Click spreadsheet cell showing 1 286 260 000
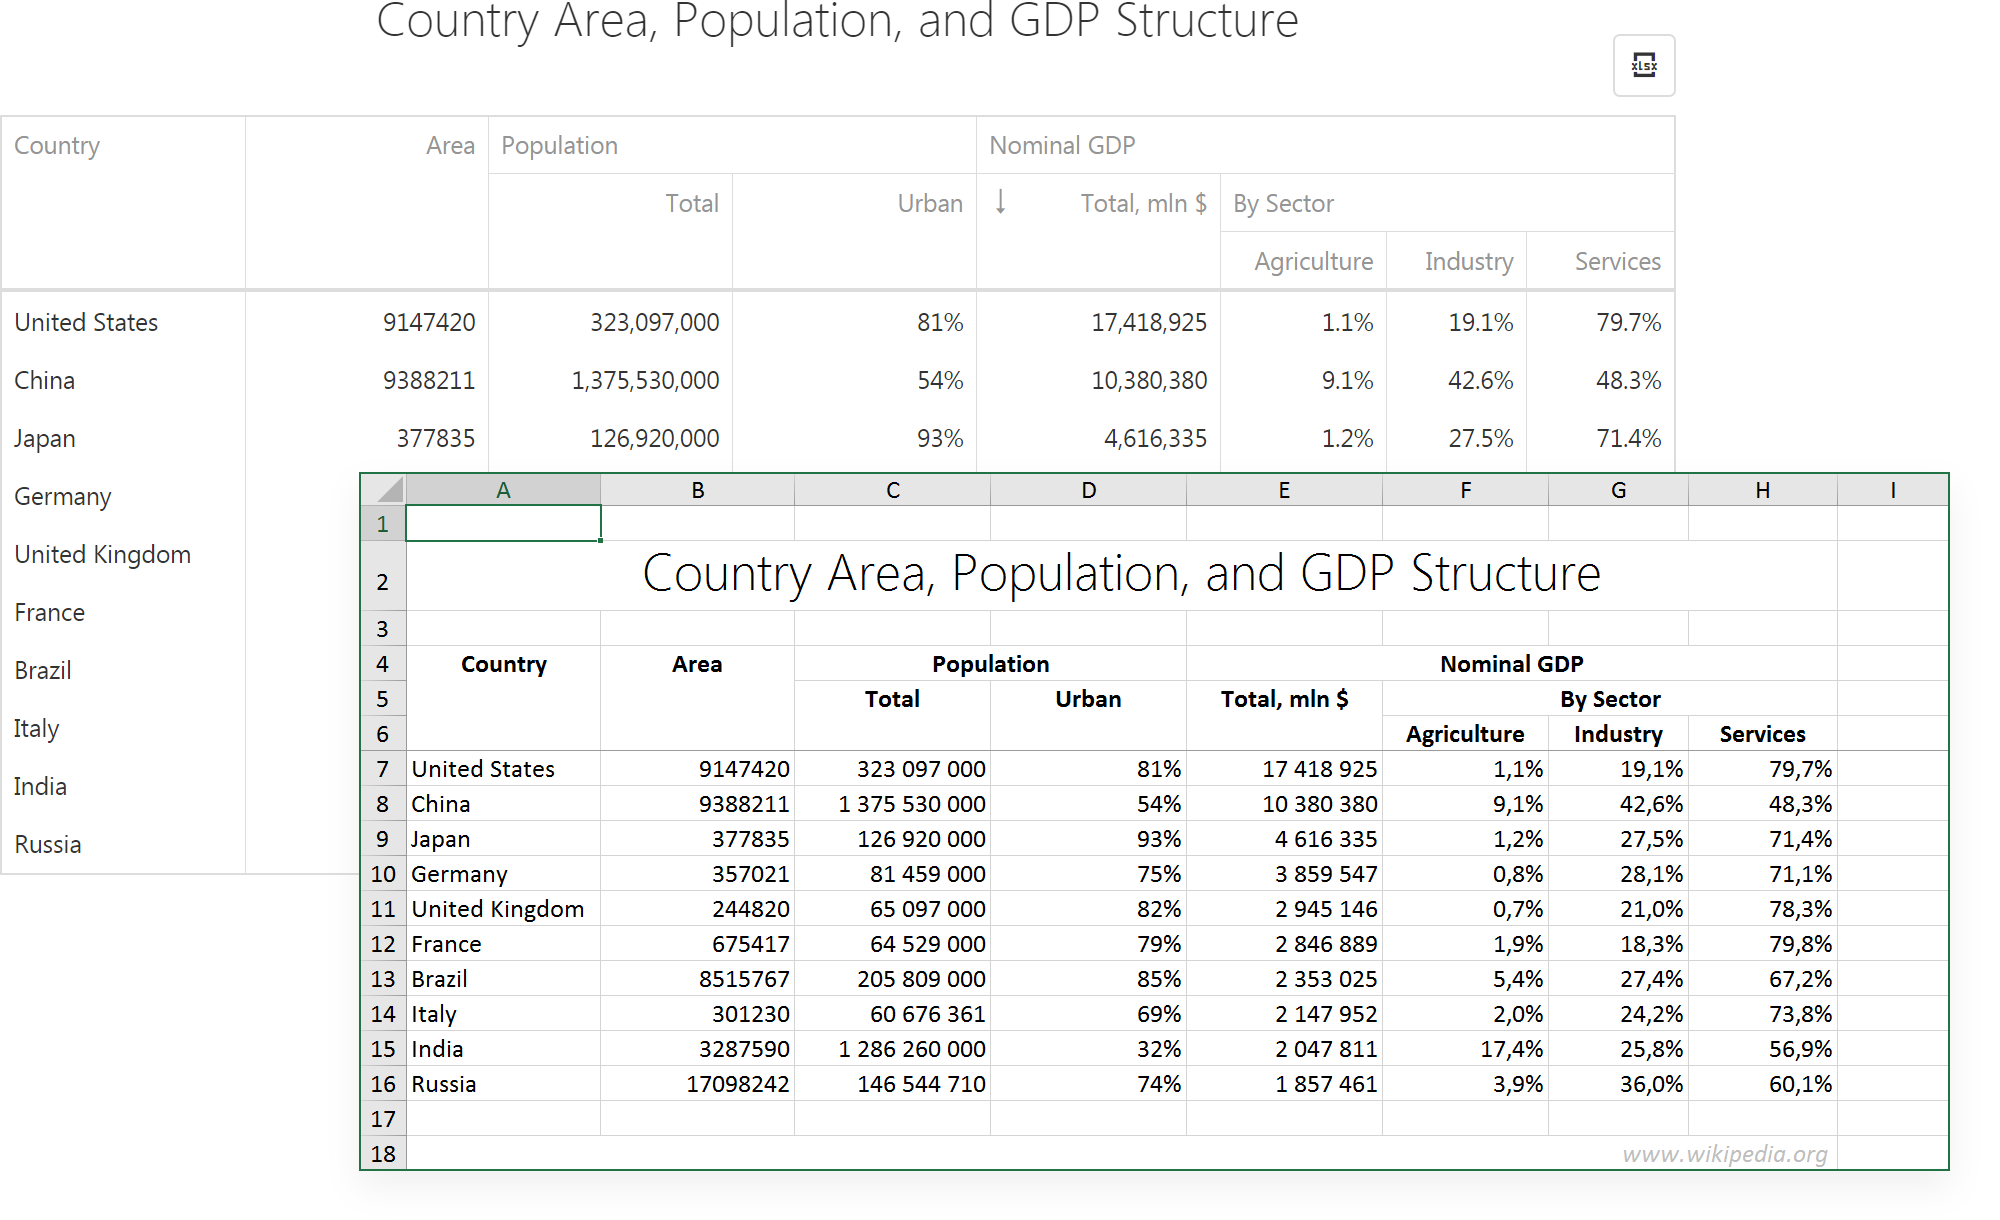The width and height of the screenshot is (2000, 1220). click(x=892, y=1048)
